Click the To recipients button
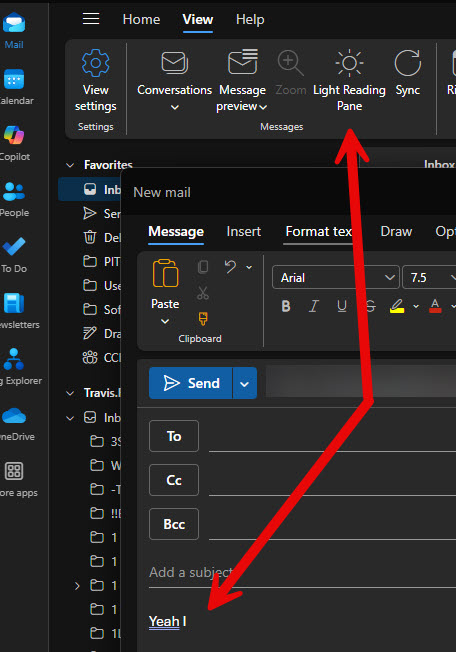 174,436
